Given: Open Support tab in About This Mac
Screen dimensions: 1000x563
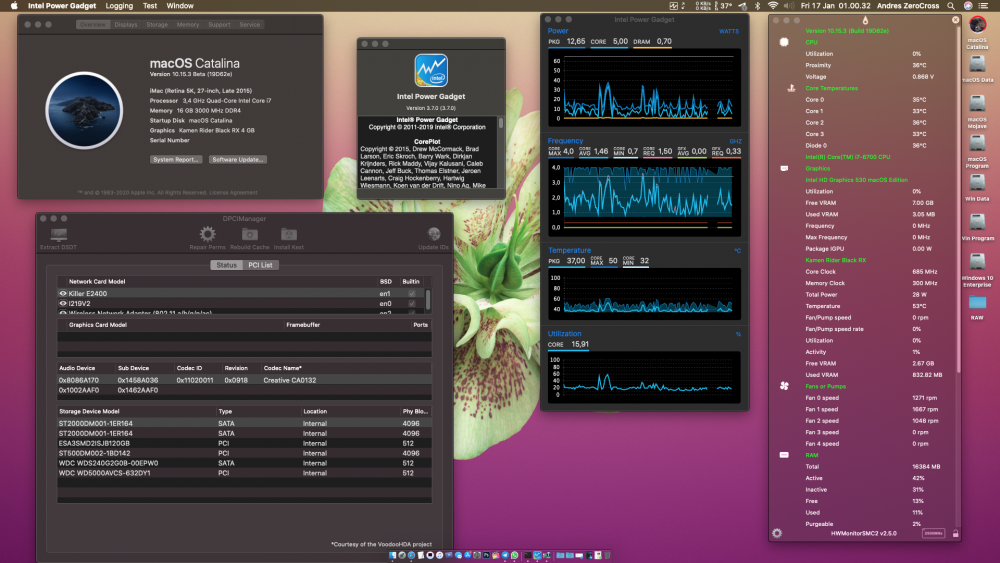Looking at the screenshot, I should click(x=219, y=25).
